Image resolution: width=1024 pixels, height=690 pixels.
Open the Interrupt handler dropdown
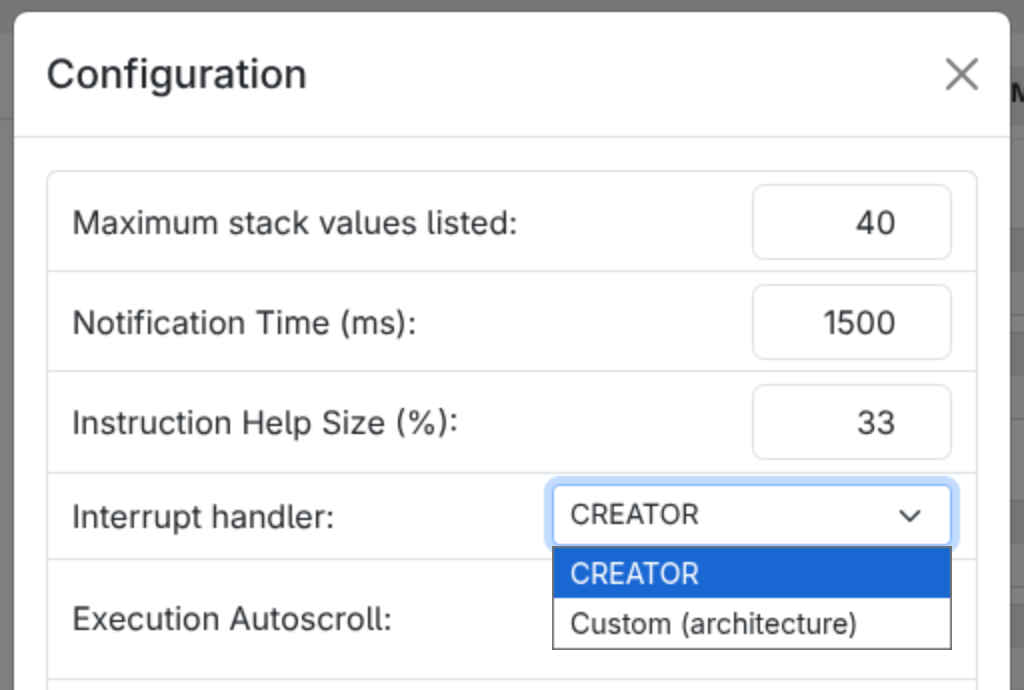click(x=750, y=515)
